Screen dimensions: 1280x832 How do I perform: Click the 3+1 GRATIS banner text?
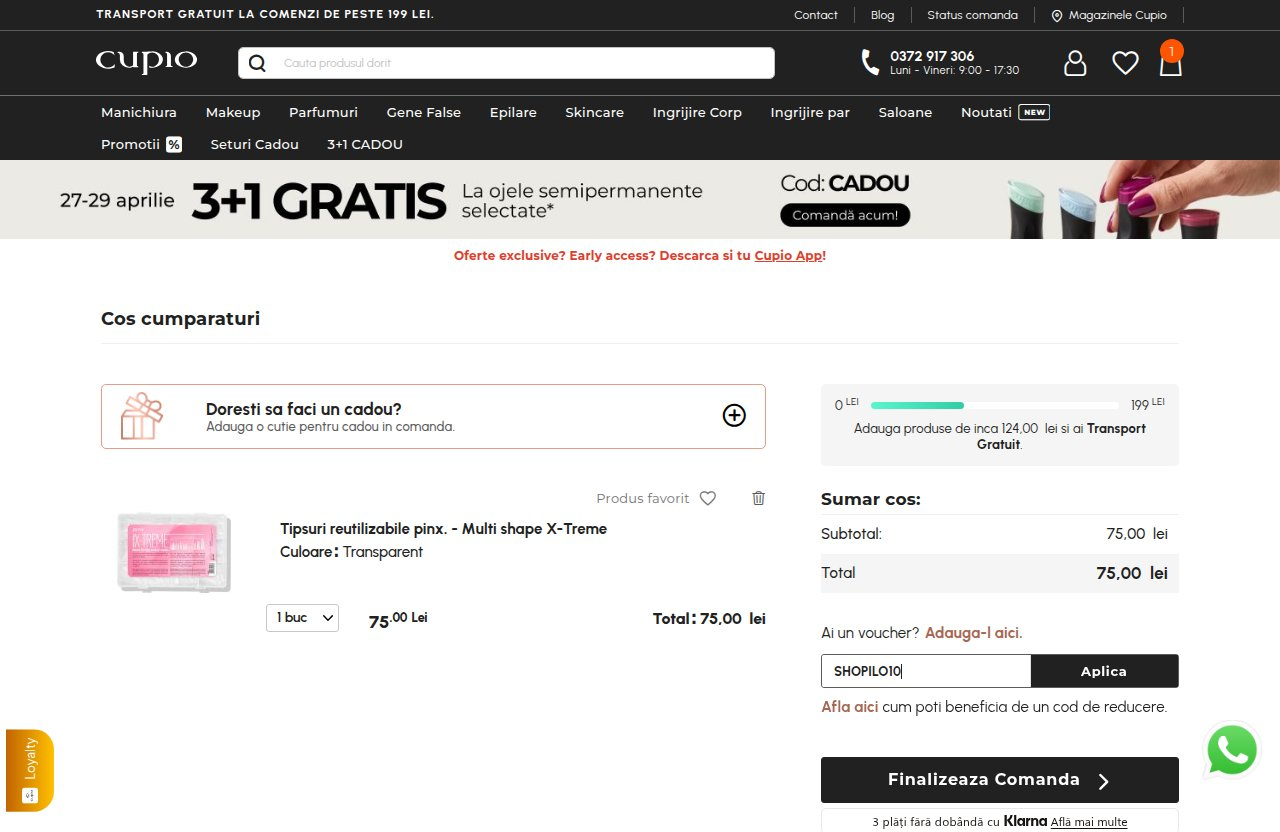(319, 201)
